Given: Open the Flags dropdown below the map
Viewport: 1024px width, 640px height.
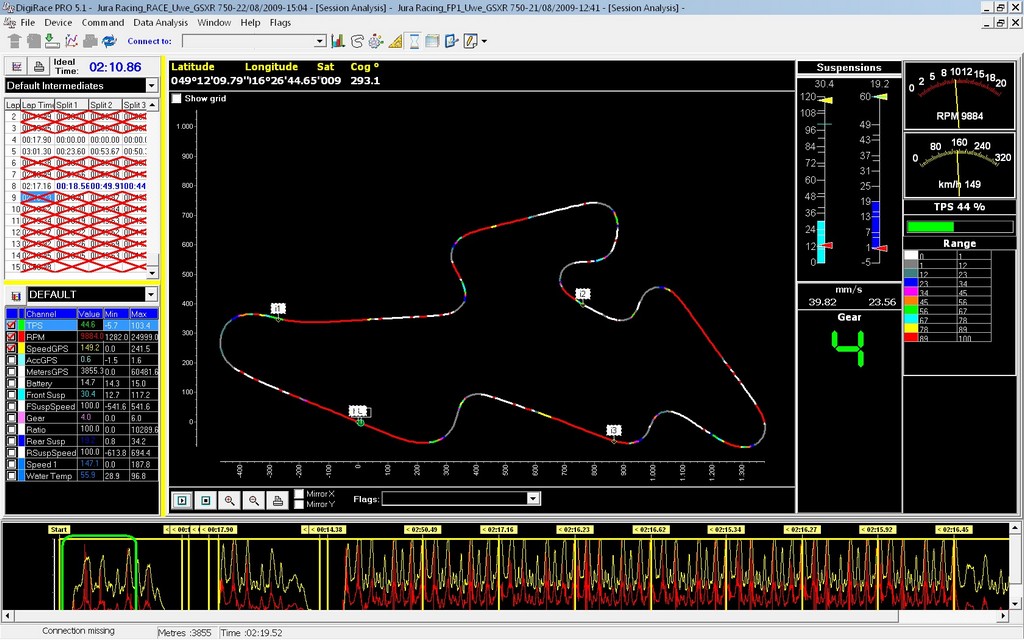Looking at the screenshot, I should [533, 499].
